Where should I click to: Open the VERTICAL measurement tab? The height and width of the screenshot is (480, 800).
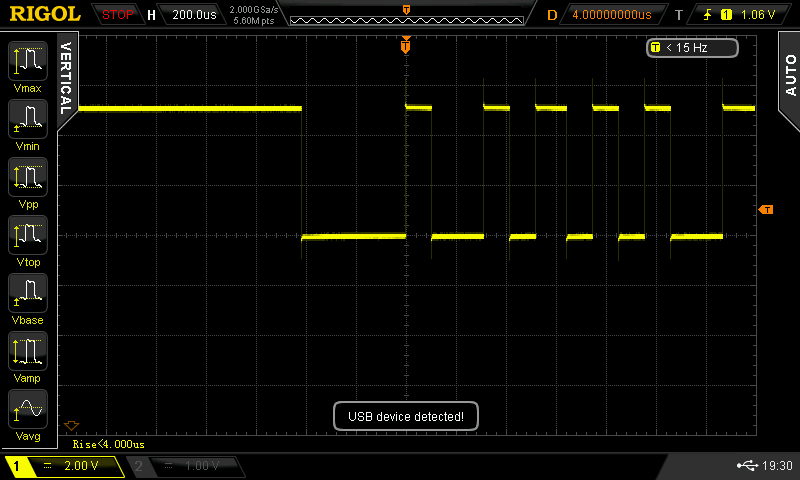coord(66,78)
